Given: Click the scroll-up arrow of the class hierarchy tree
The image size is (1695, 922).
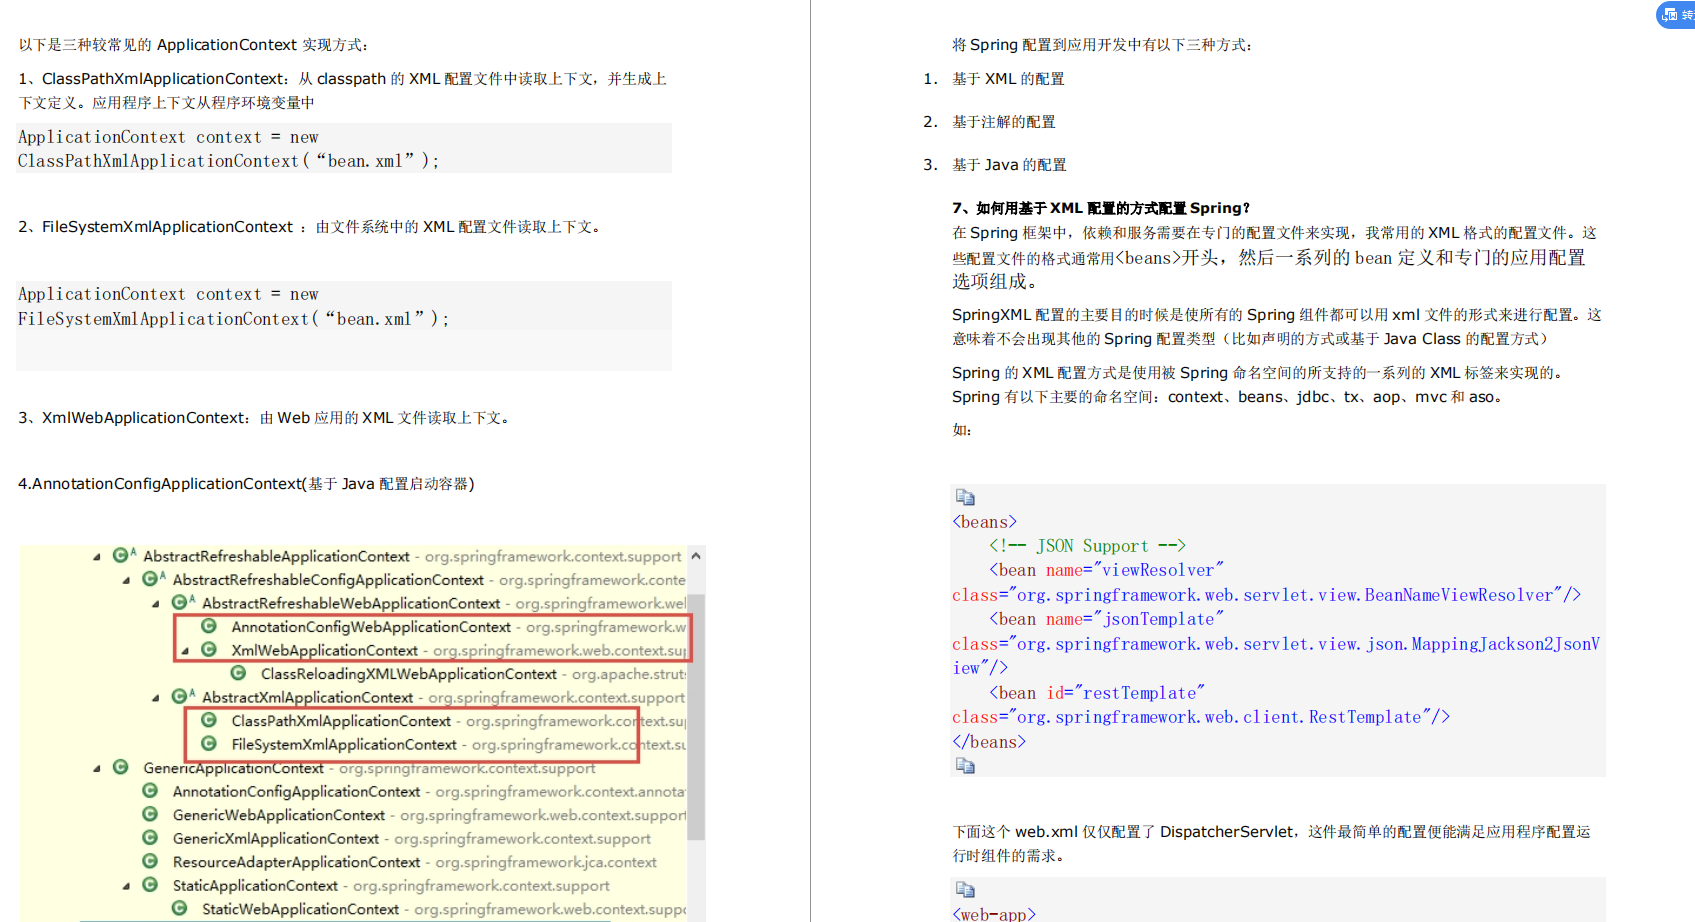Looking at the screenshot, I should (696, 556).
